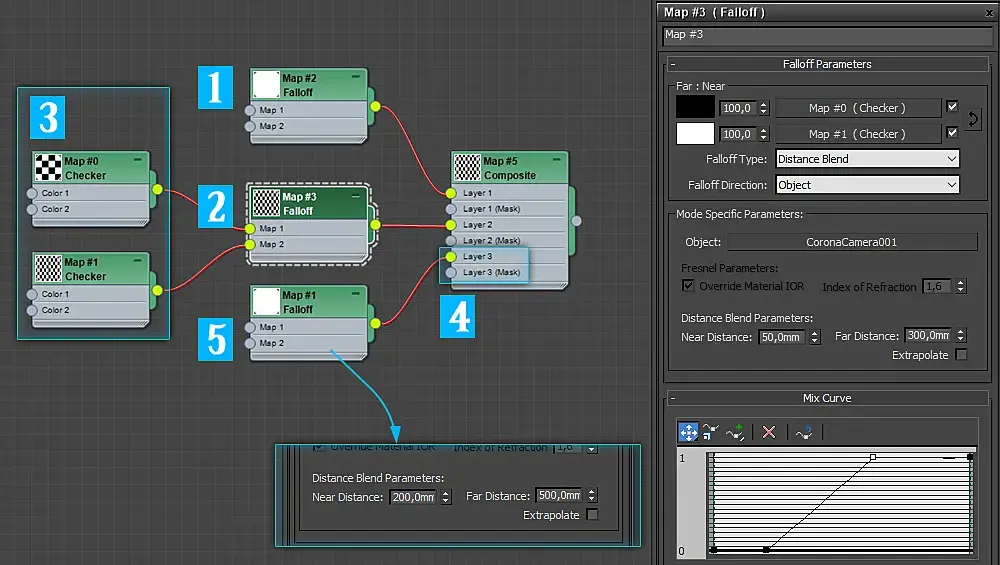Open the Falloff Direction dropdown

(x=867, y=185)
